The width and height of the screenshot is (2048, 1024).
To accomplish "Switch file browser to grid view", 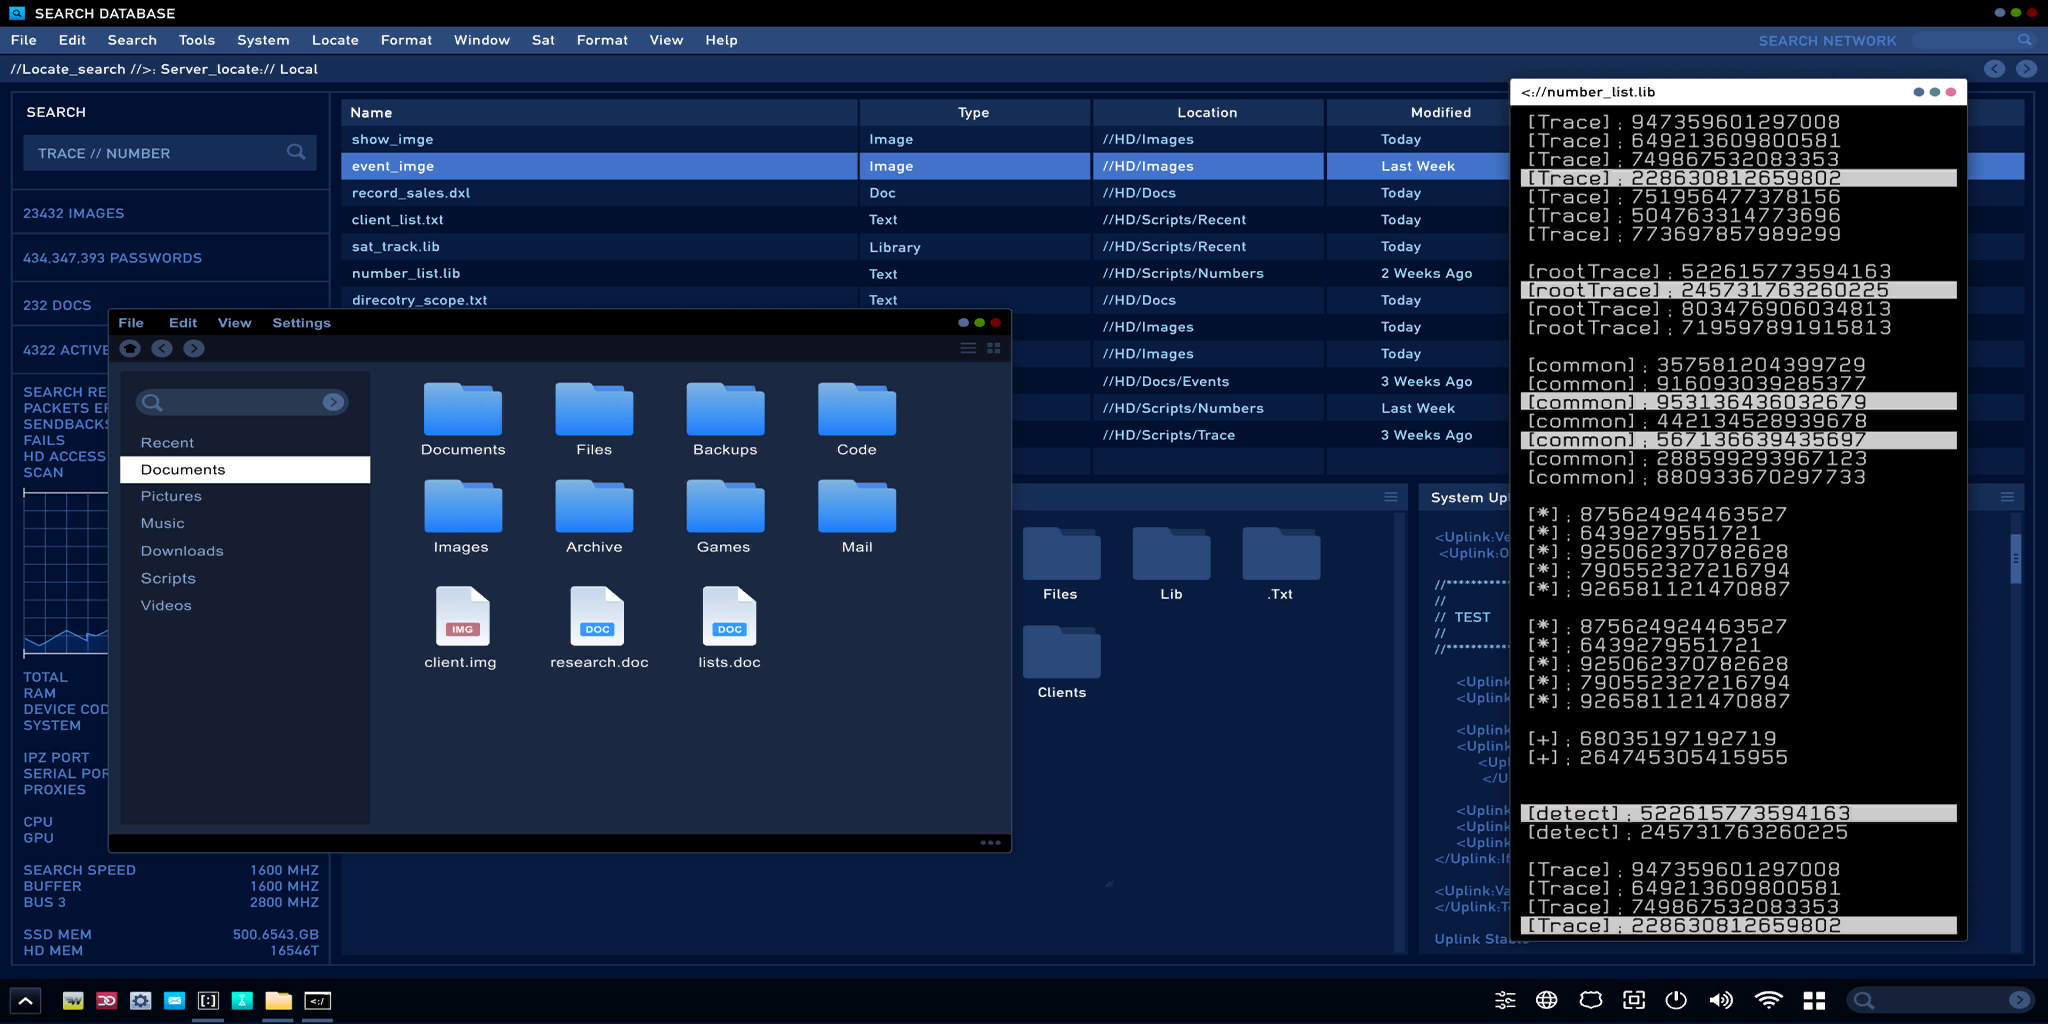I will click(994, 348).
